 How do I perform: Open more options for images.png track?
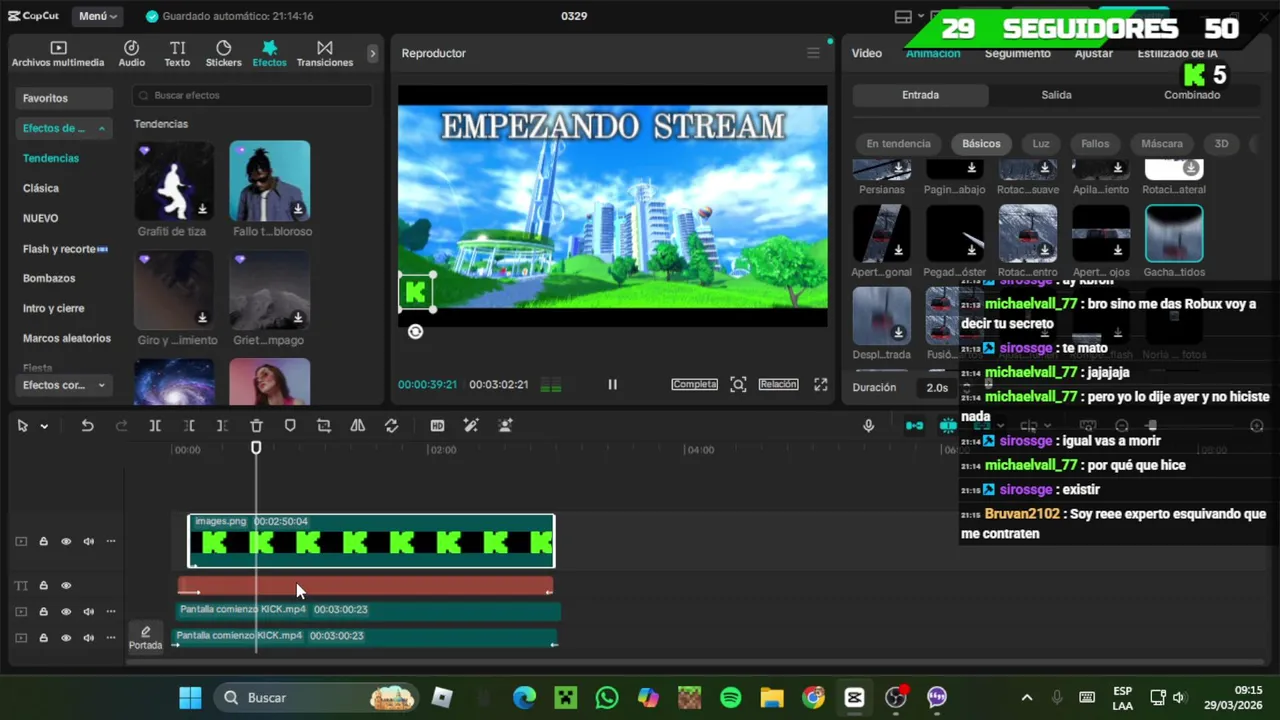[111, 541]
